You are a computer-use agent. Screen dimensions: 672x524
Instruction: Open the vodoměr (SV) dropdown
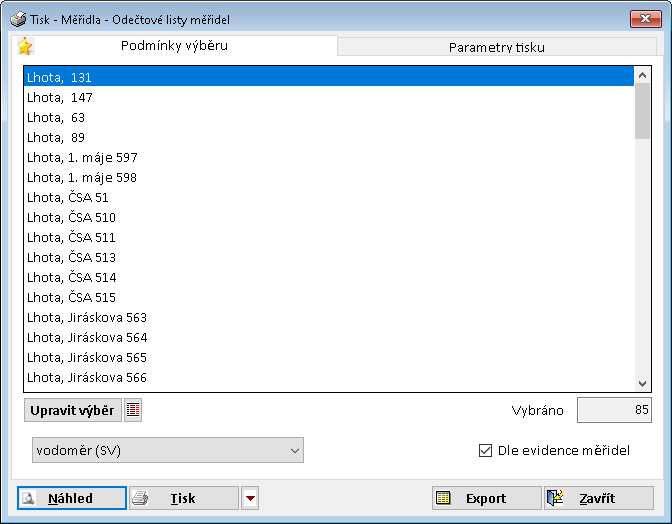tap(167, 451)
